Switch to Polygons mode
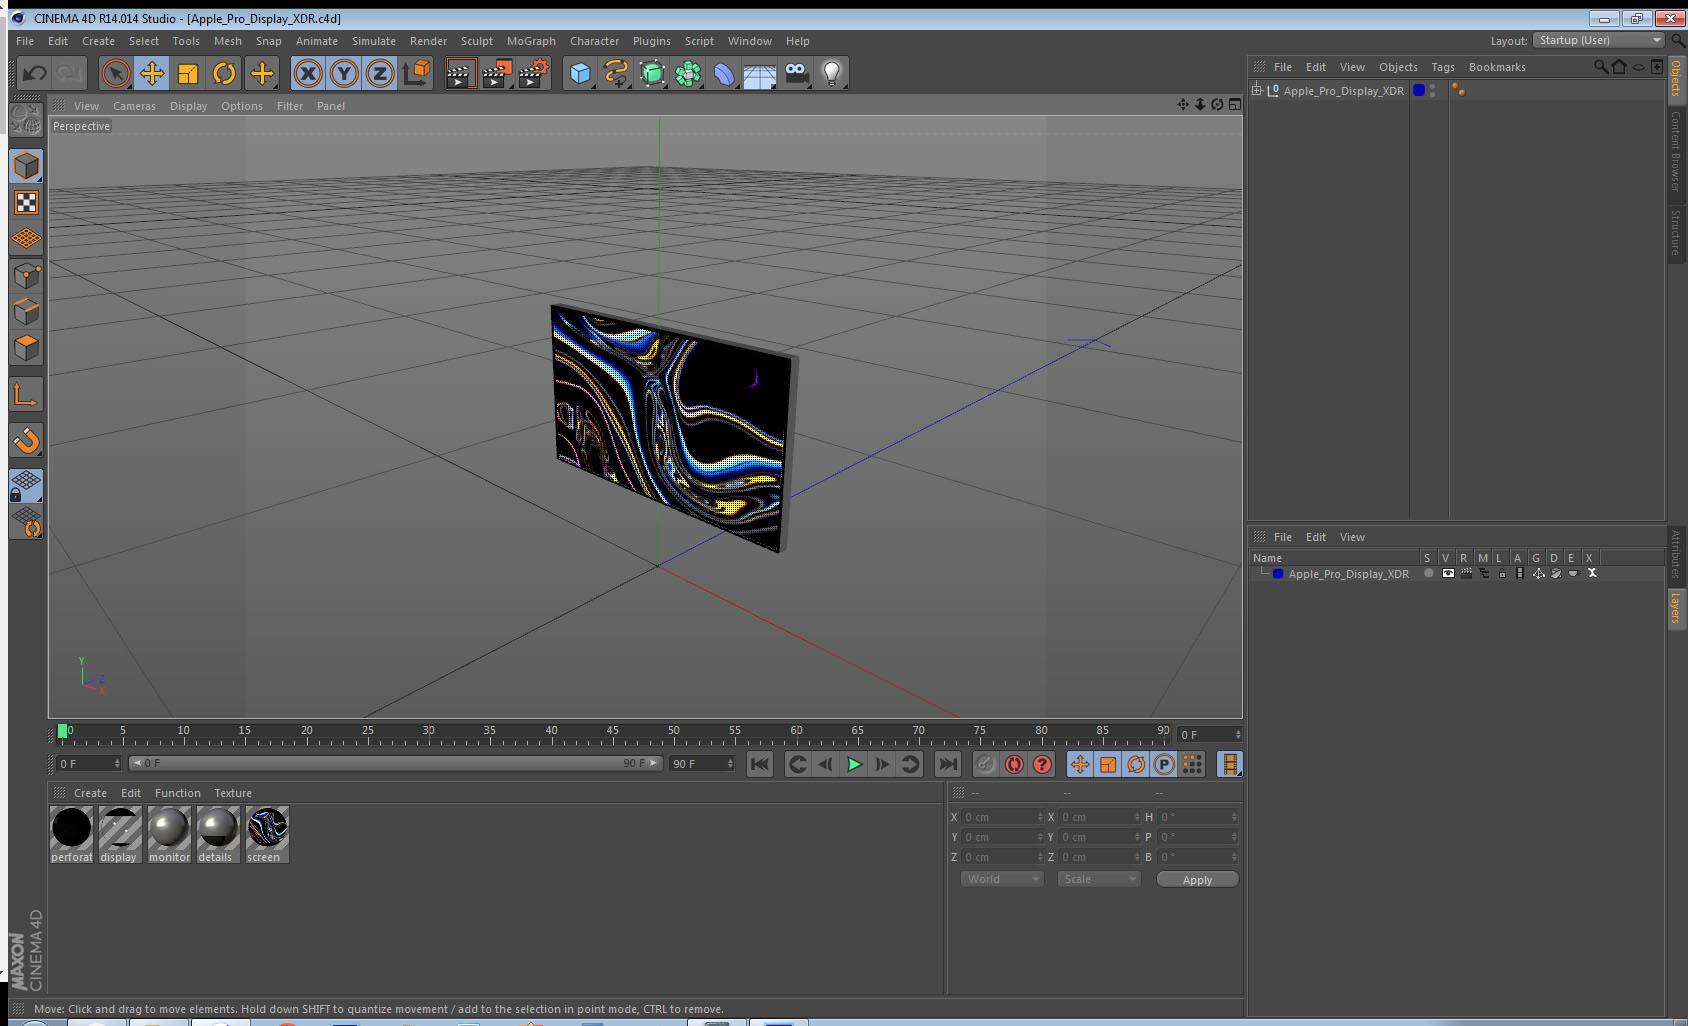Screen dimensions: 1688x1026 26,347
